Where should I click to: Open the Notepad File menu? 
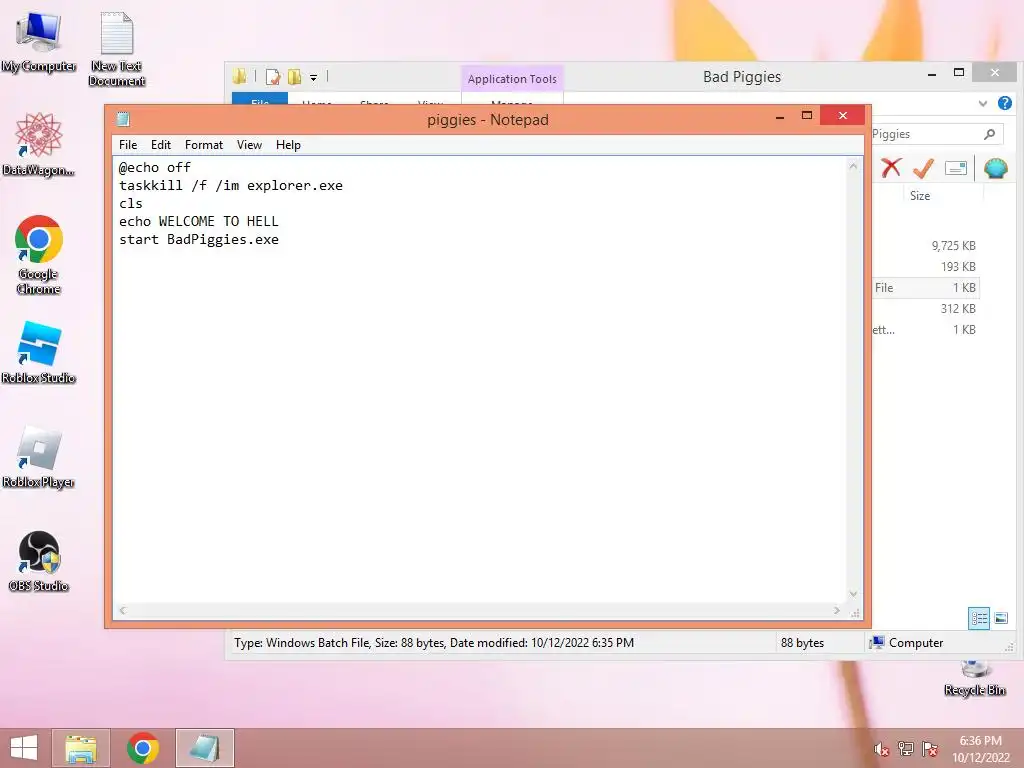click(x=128, y=145)
